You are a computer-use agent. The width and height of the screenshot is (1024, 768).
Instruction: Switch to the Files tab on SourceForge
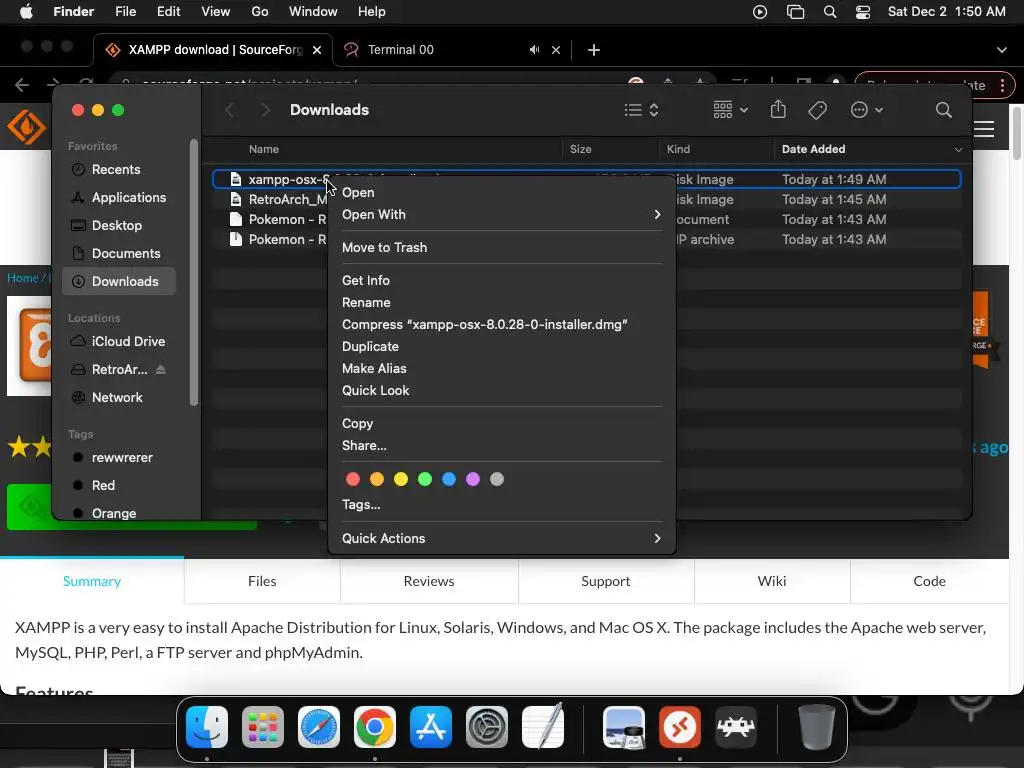(262, 581)
